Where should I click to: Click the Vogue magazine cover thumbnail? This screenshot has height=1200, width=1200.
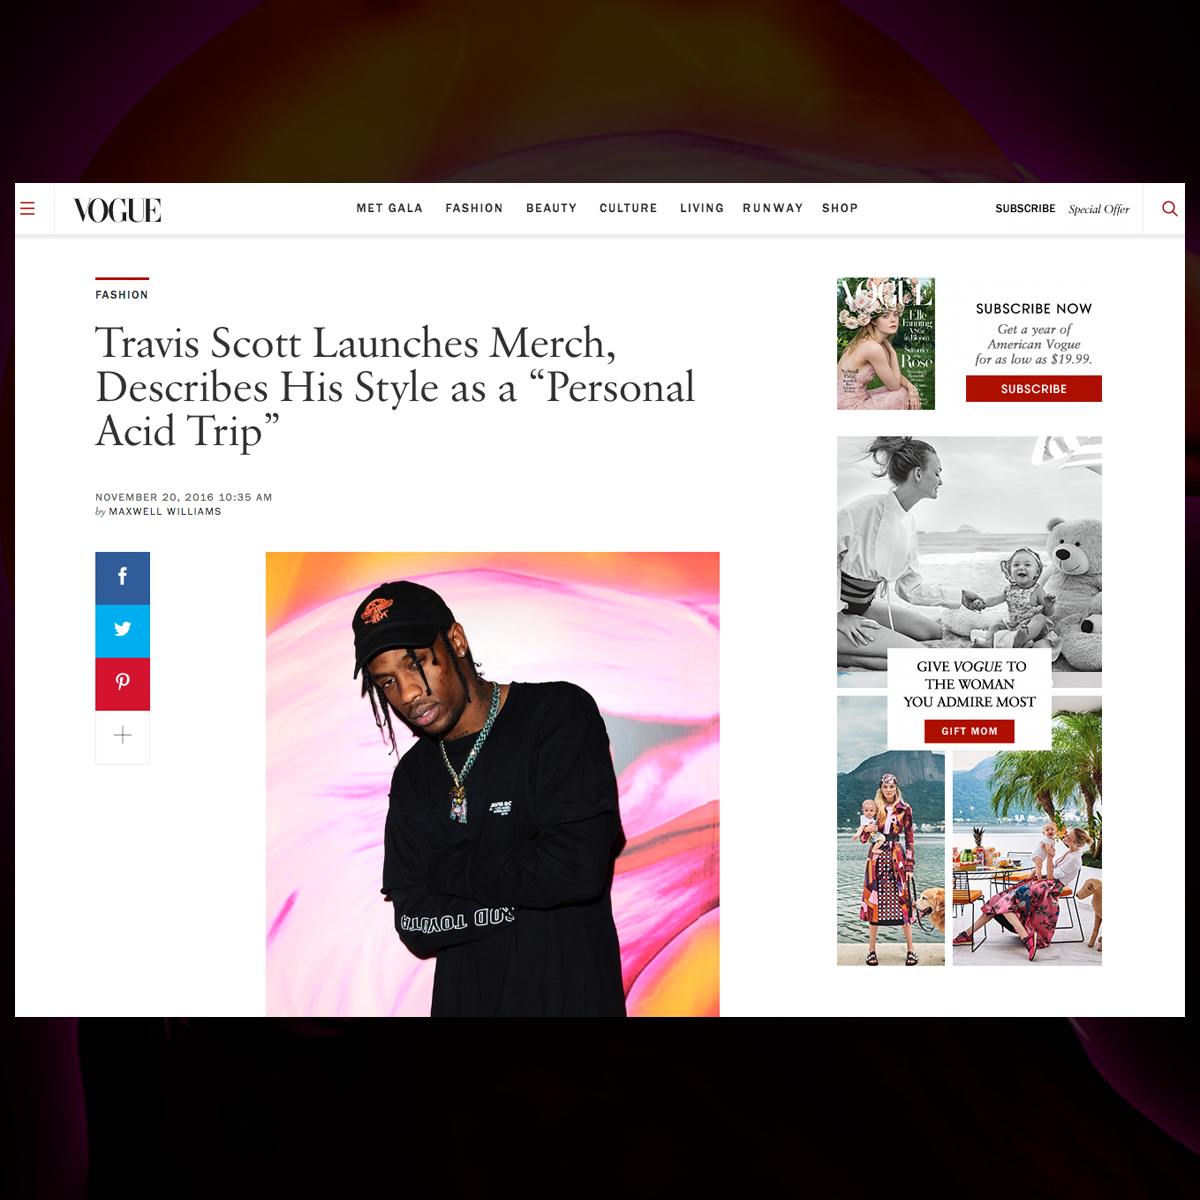(886, 344)
